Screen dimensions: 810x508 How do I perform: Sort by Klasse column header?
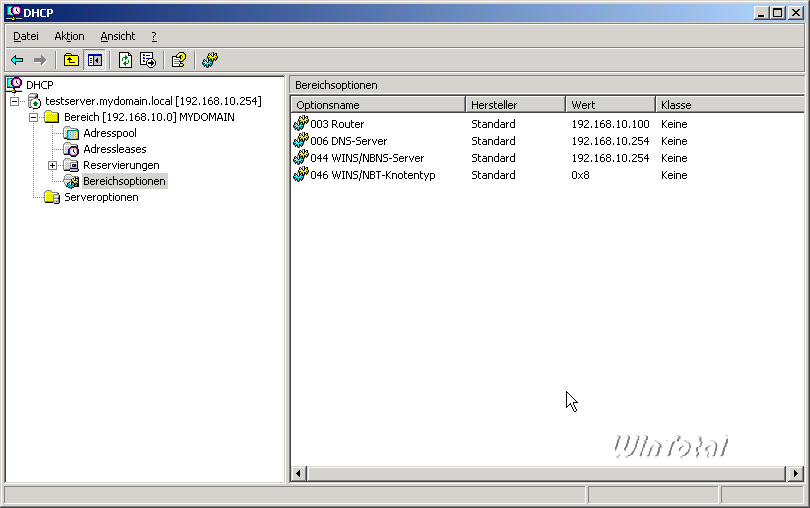(730, 105)
